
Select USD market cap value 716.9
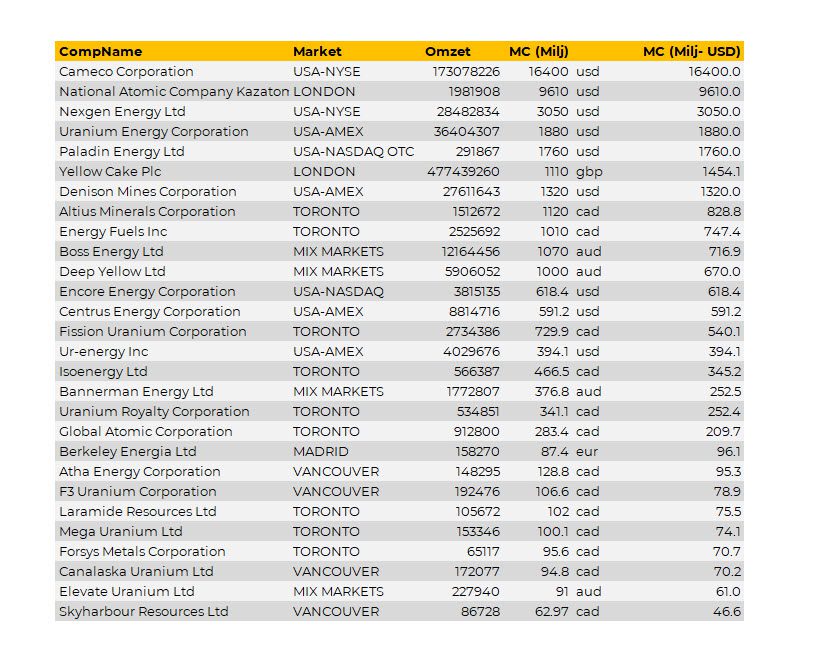click(725, 252)
